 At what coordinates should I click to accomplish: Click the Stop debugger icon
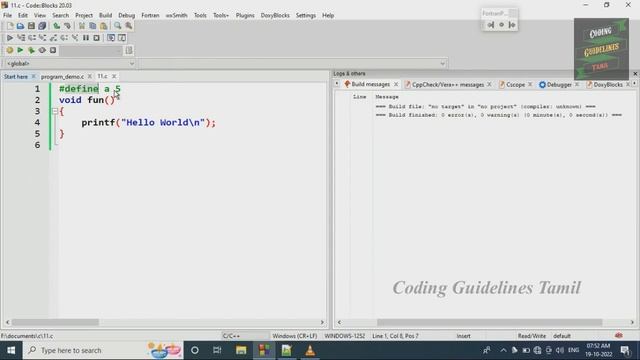(96, 38)
